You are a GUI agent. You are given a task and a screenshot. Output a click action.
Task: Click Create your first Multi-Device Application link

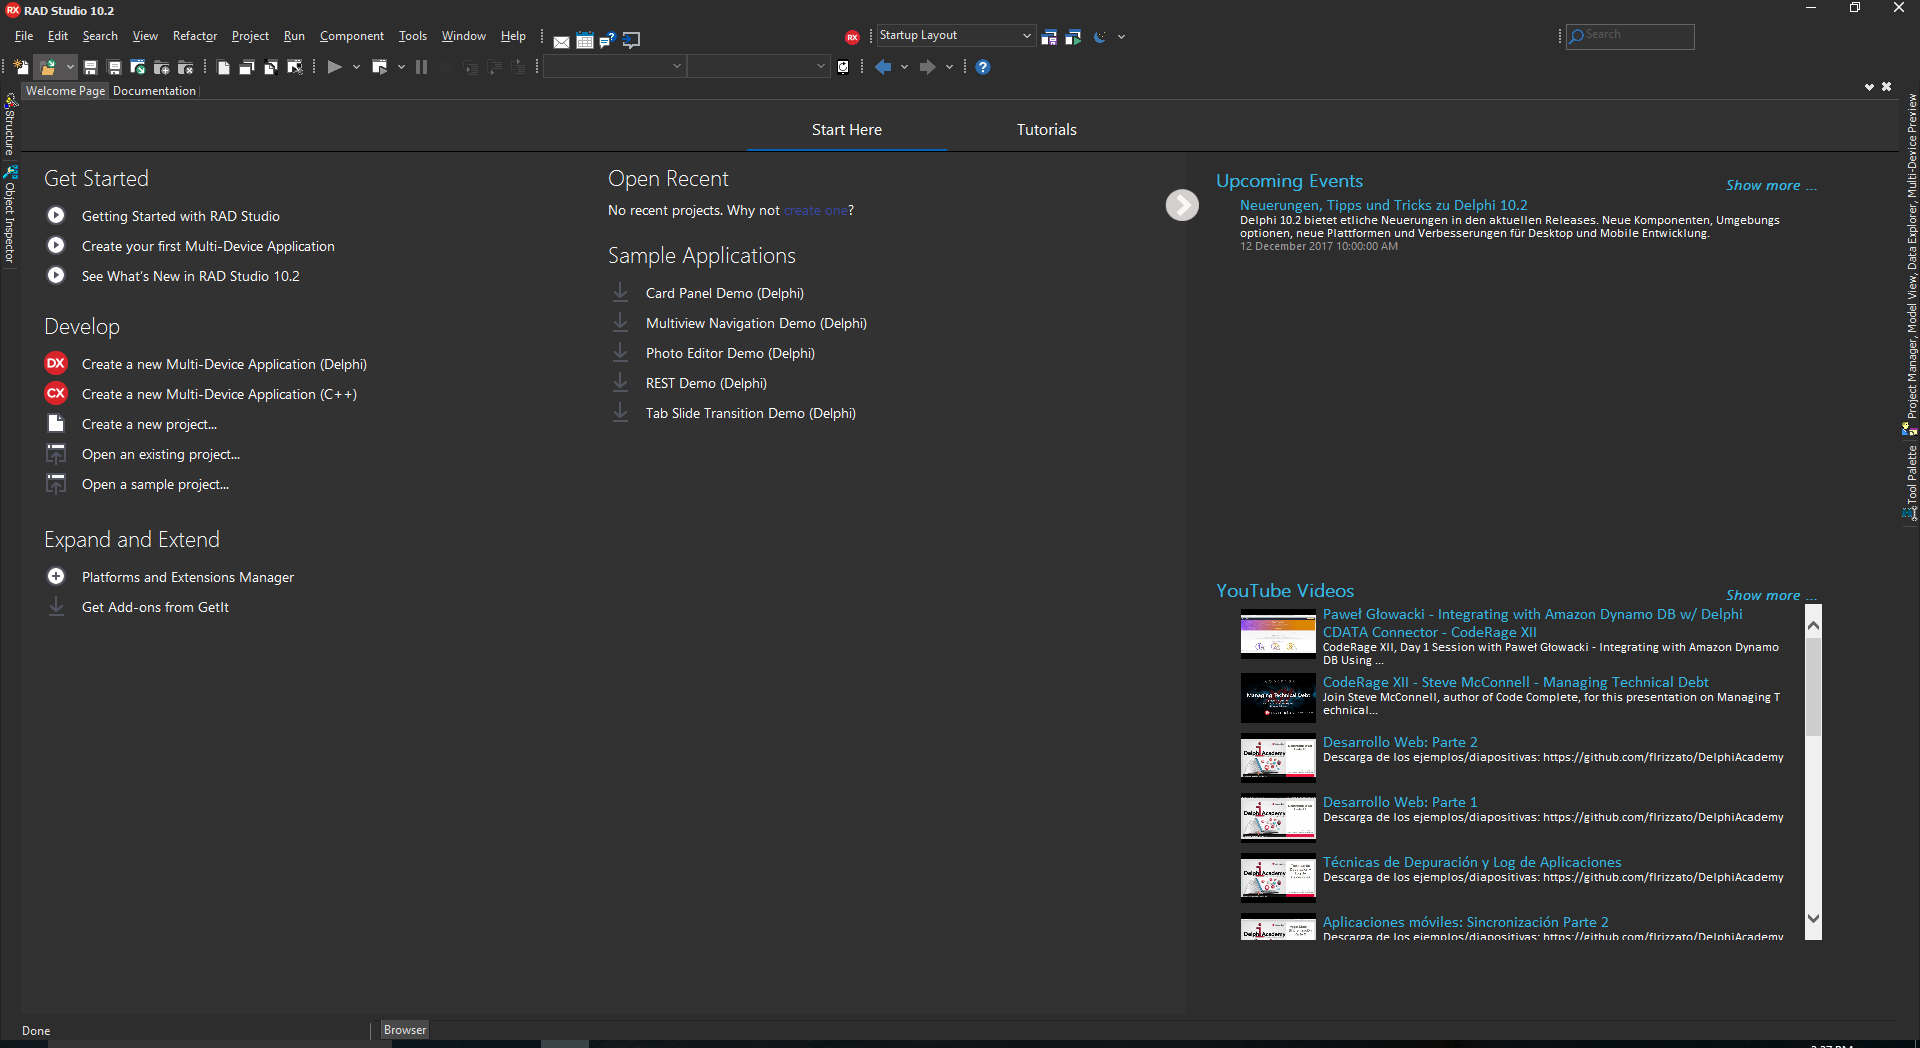[208, 246]
